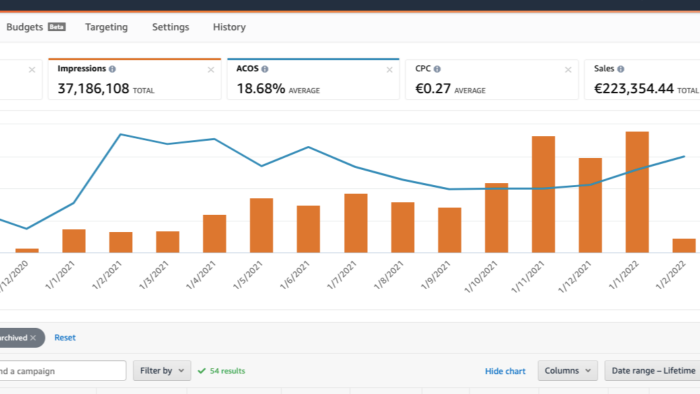The height and width of the screenshot is (394, 700).
Task: Open the History tab
Action: (x=229, y=27)
